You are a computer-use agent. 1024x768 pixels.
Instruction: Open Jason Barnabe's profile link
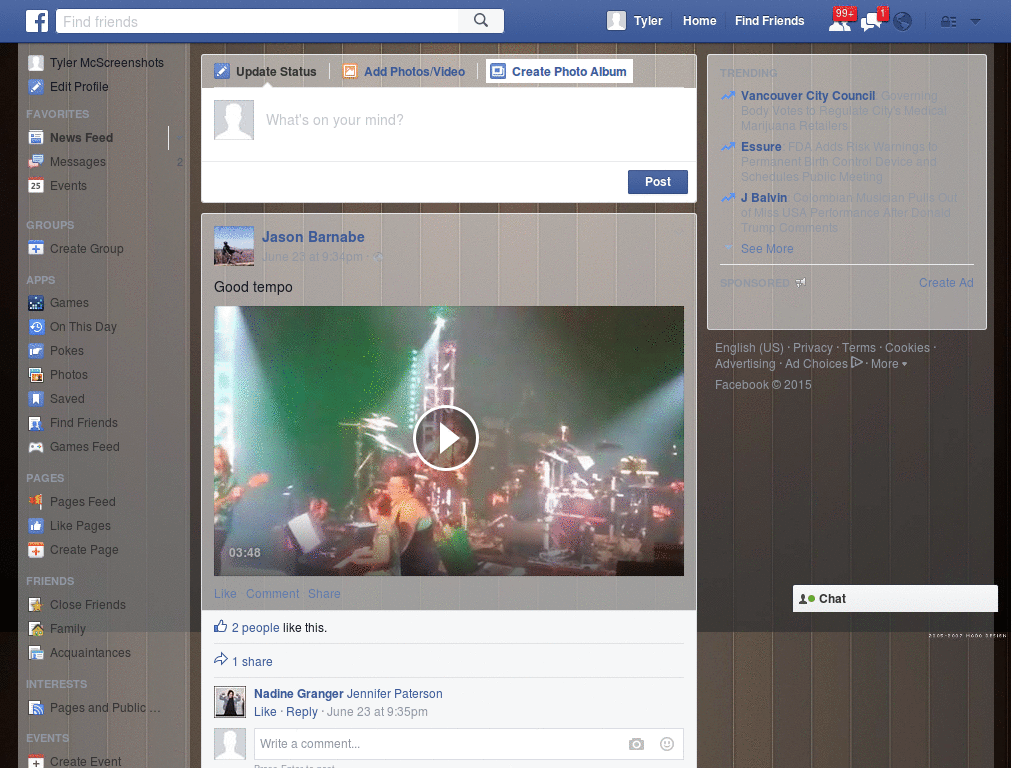[313, 237]
